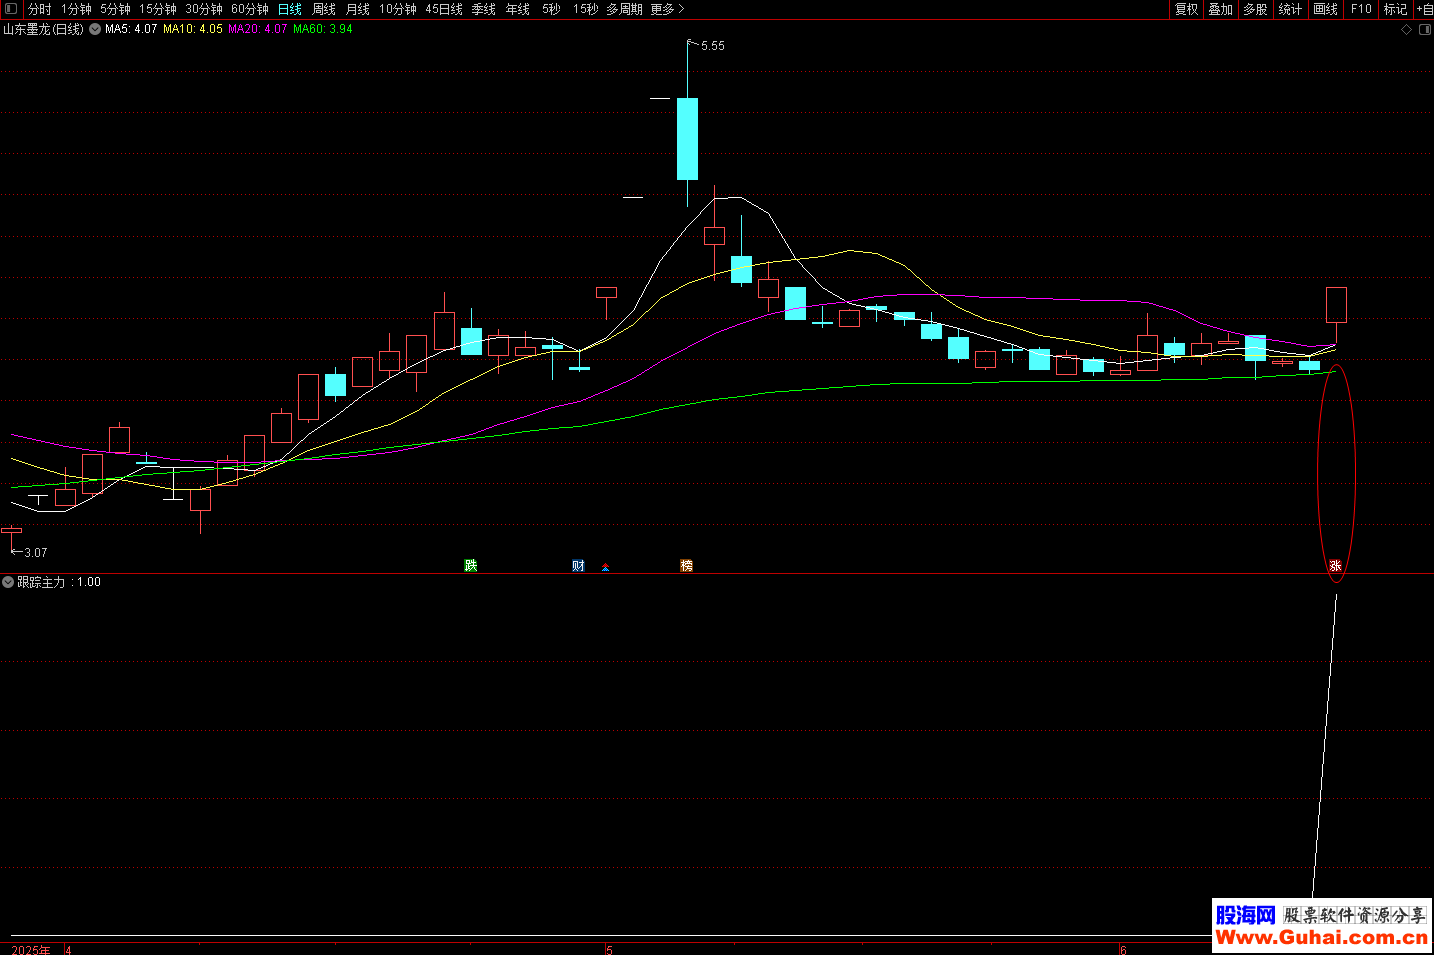
Task: Click the MA10: 4.05 label
Action: tap(193, 29)
